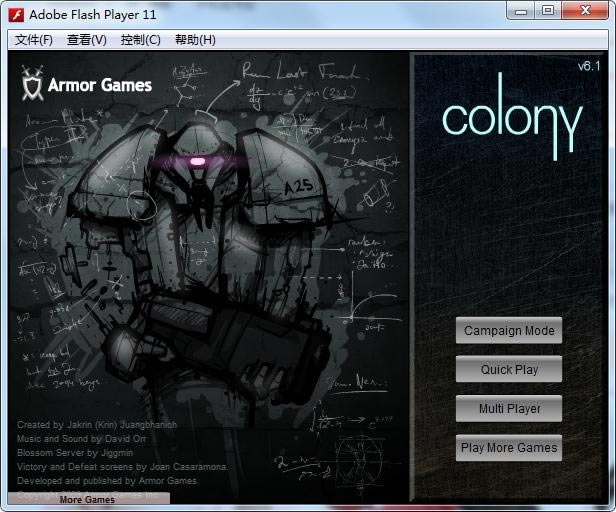The image size is (616, 512).
Task: Open the 帮助(H) menu
Action: click(x=195, y=40)
